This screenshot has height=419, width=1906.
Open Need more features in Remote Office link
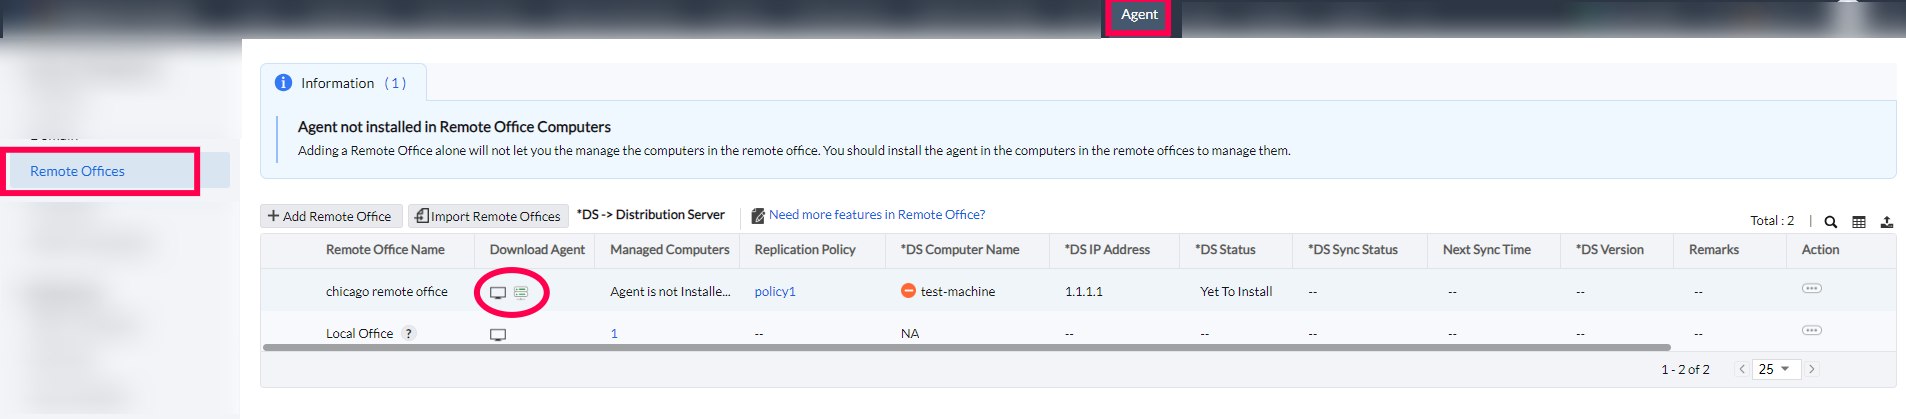(876, 215)
